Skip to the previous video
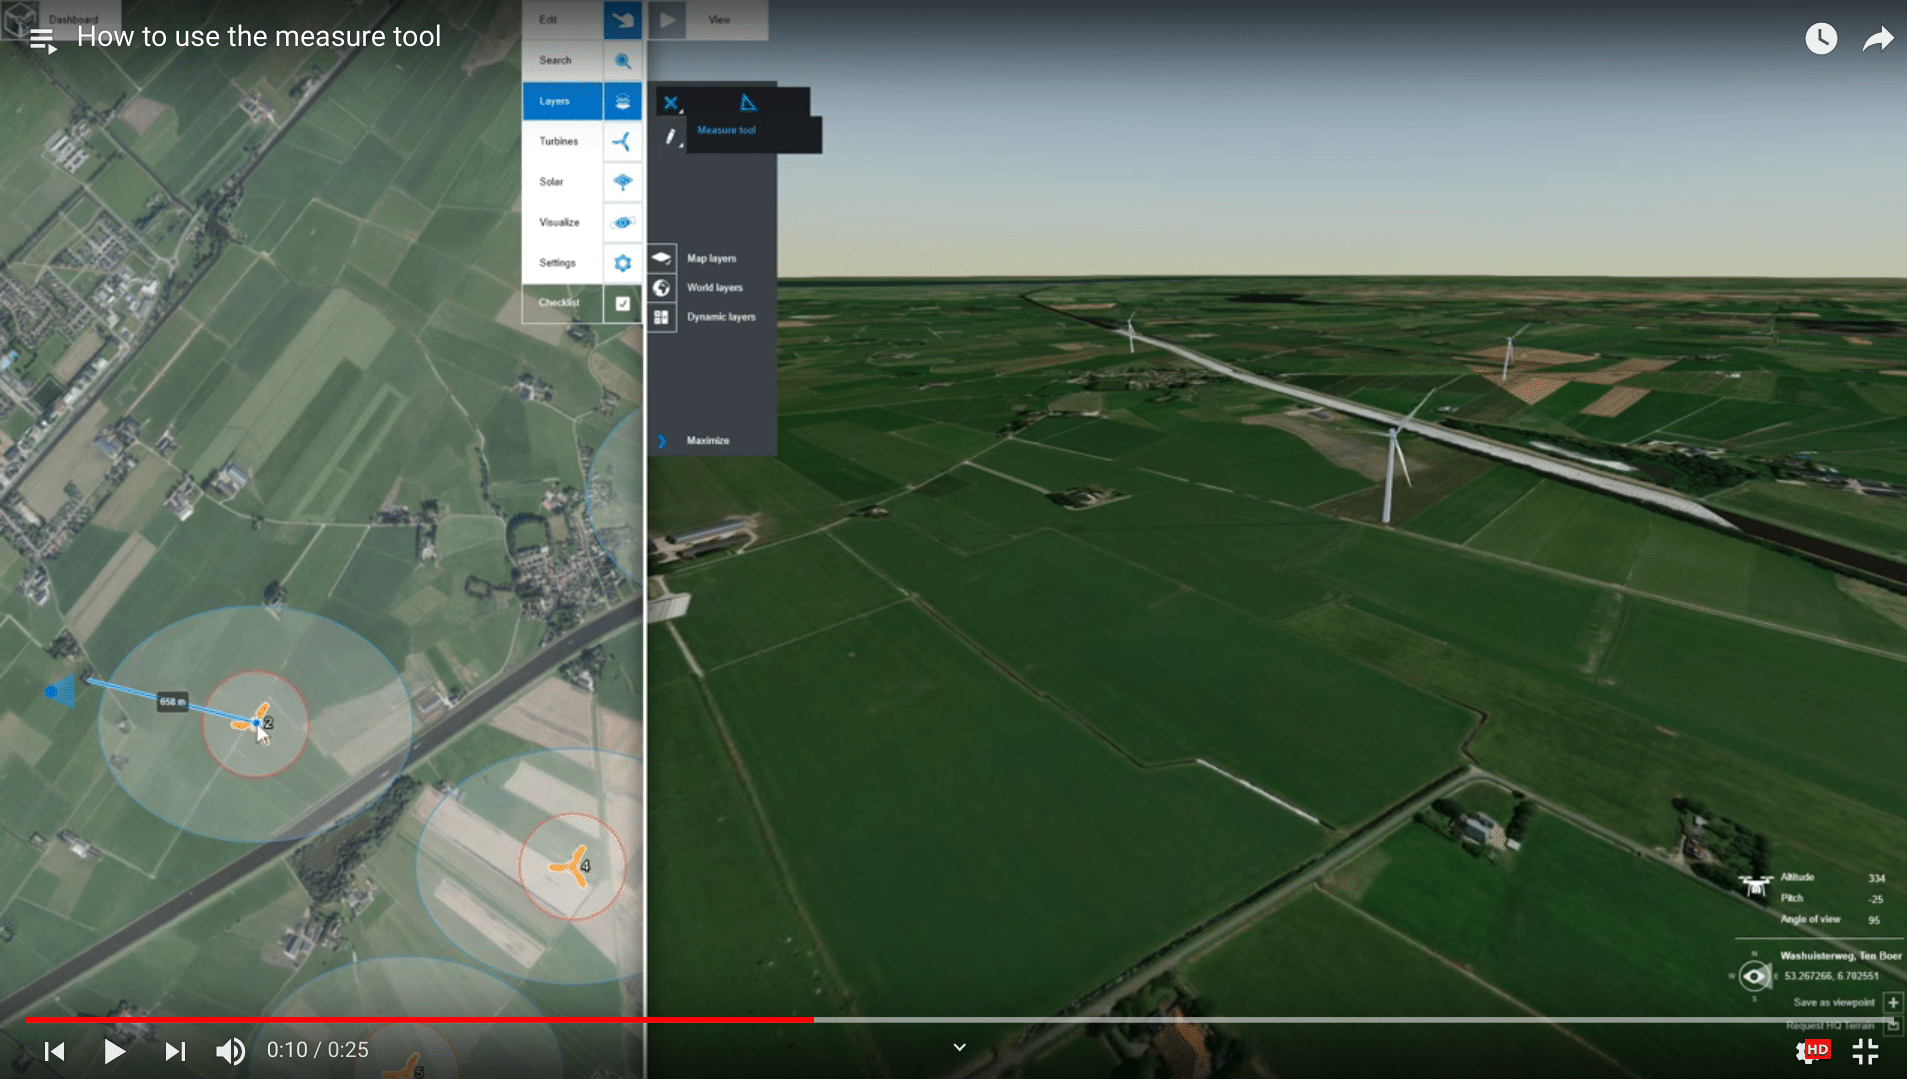The image size is (1907, 1079). click(x=55, y=1051)
